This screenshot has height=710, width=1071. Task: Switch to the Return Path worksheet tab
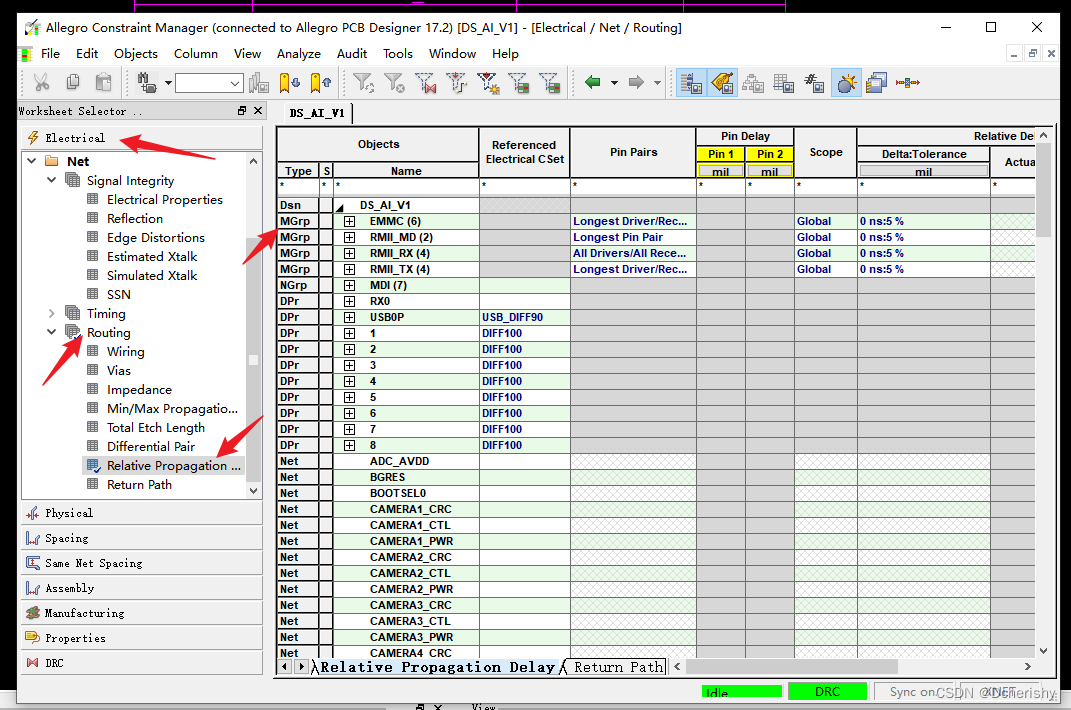618,667
